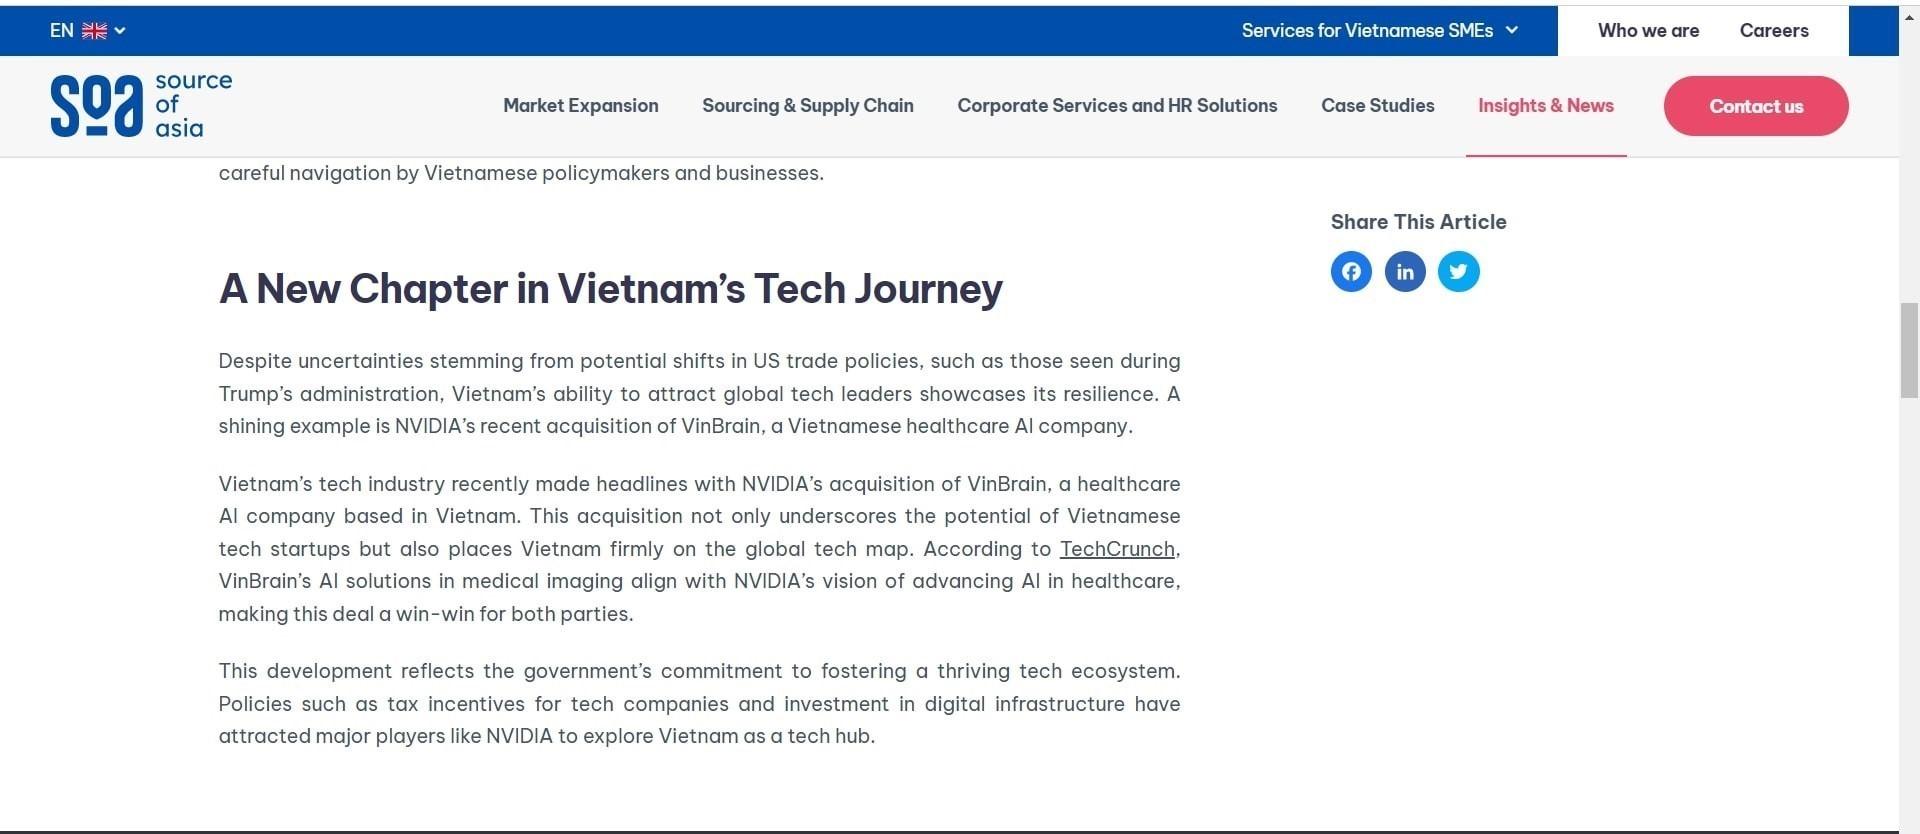Open Market Expansion menu

[580, 106]
